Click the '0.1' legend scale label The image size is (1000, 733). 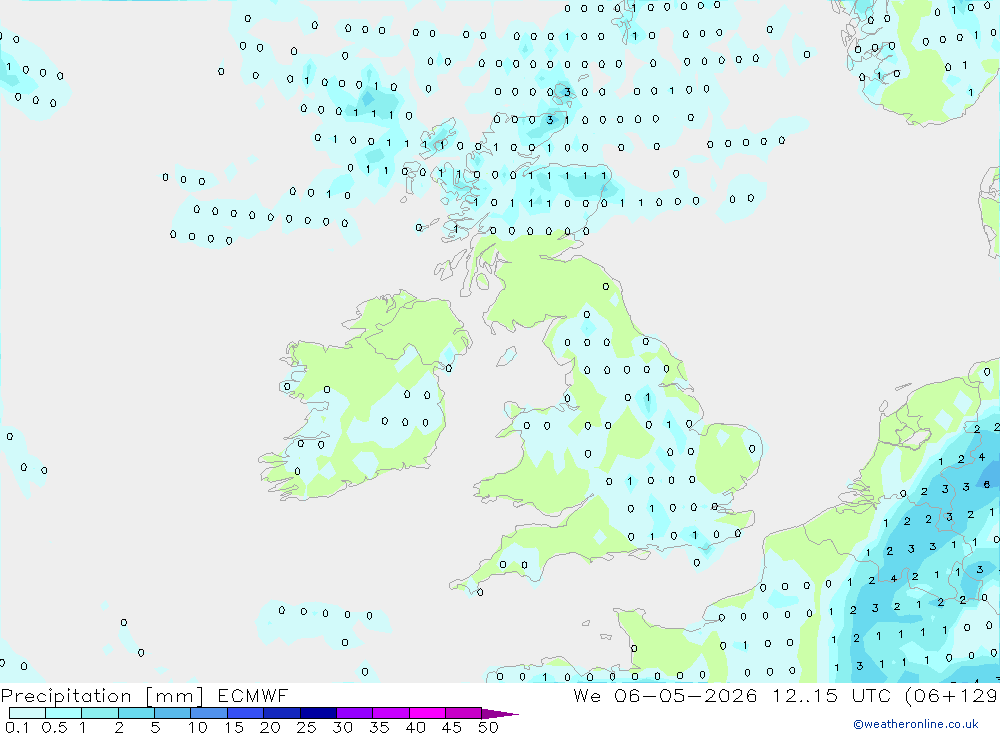pos(17,727)
